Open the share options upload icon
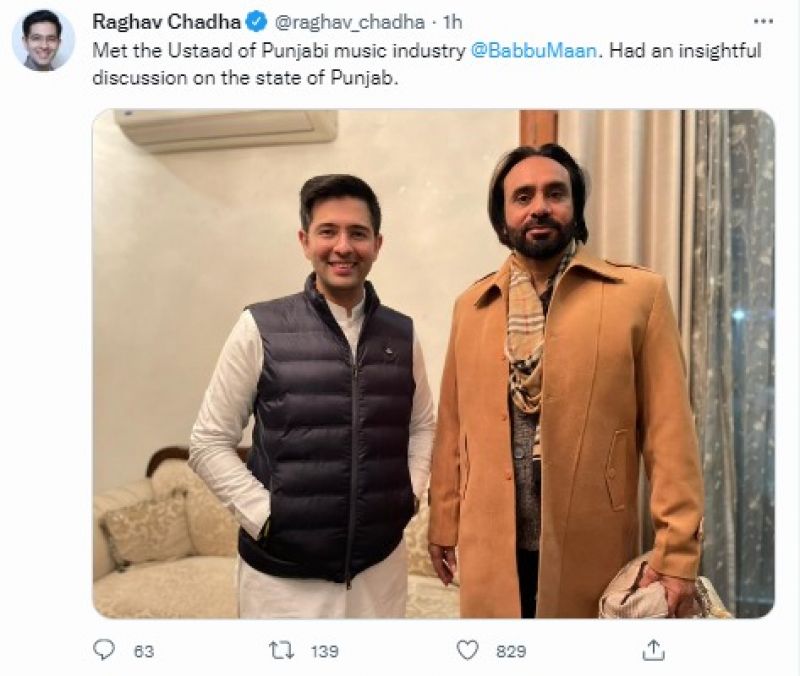Viewport: 800px width, 676px height. (x=654, y=650)
